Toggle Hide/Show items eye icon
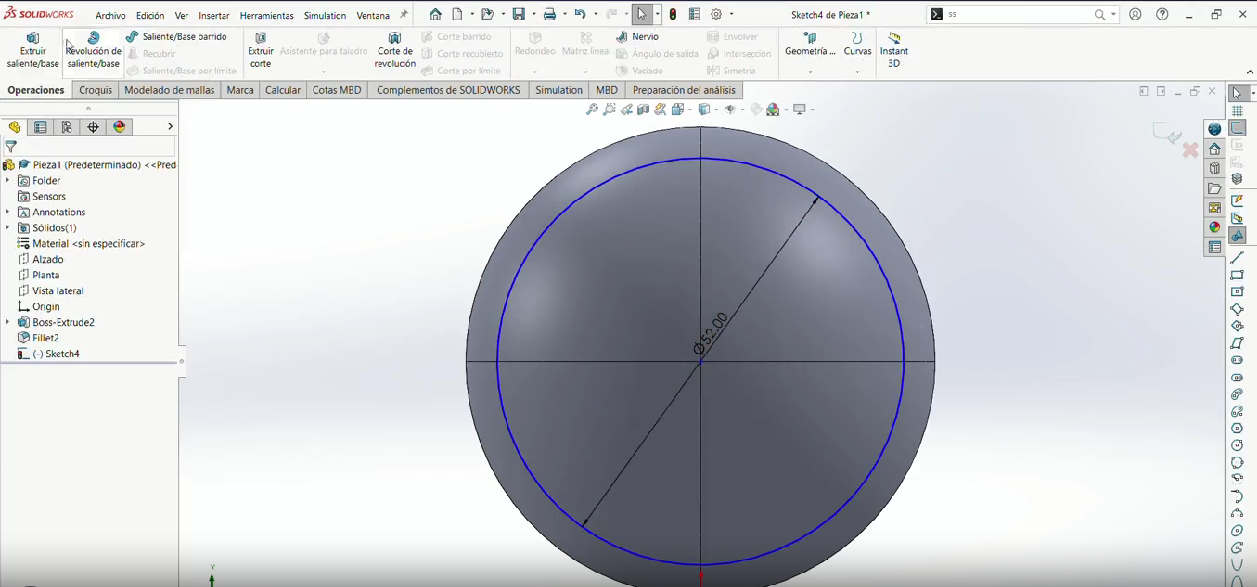Image resolution: width=1257 pixels, height=587 pixels. 731,109
